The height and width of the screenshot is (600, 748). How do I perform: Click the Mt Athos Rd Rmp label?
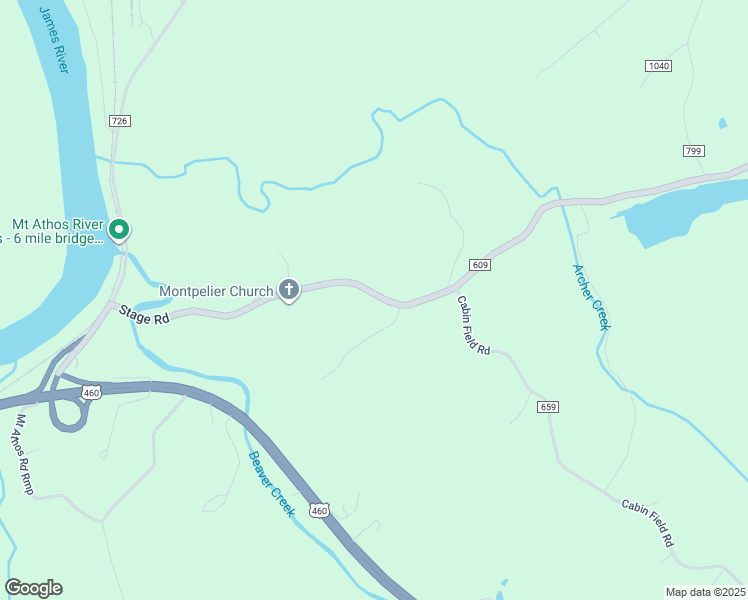tap(24, 454)
